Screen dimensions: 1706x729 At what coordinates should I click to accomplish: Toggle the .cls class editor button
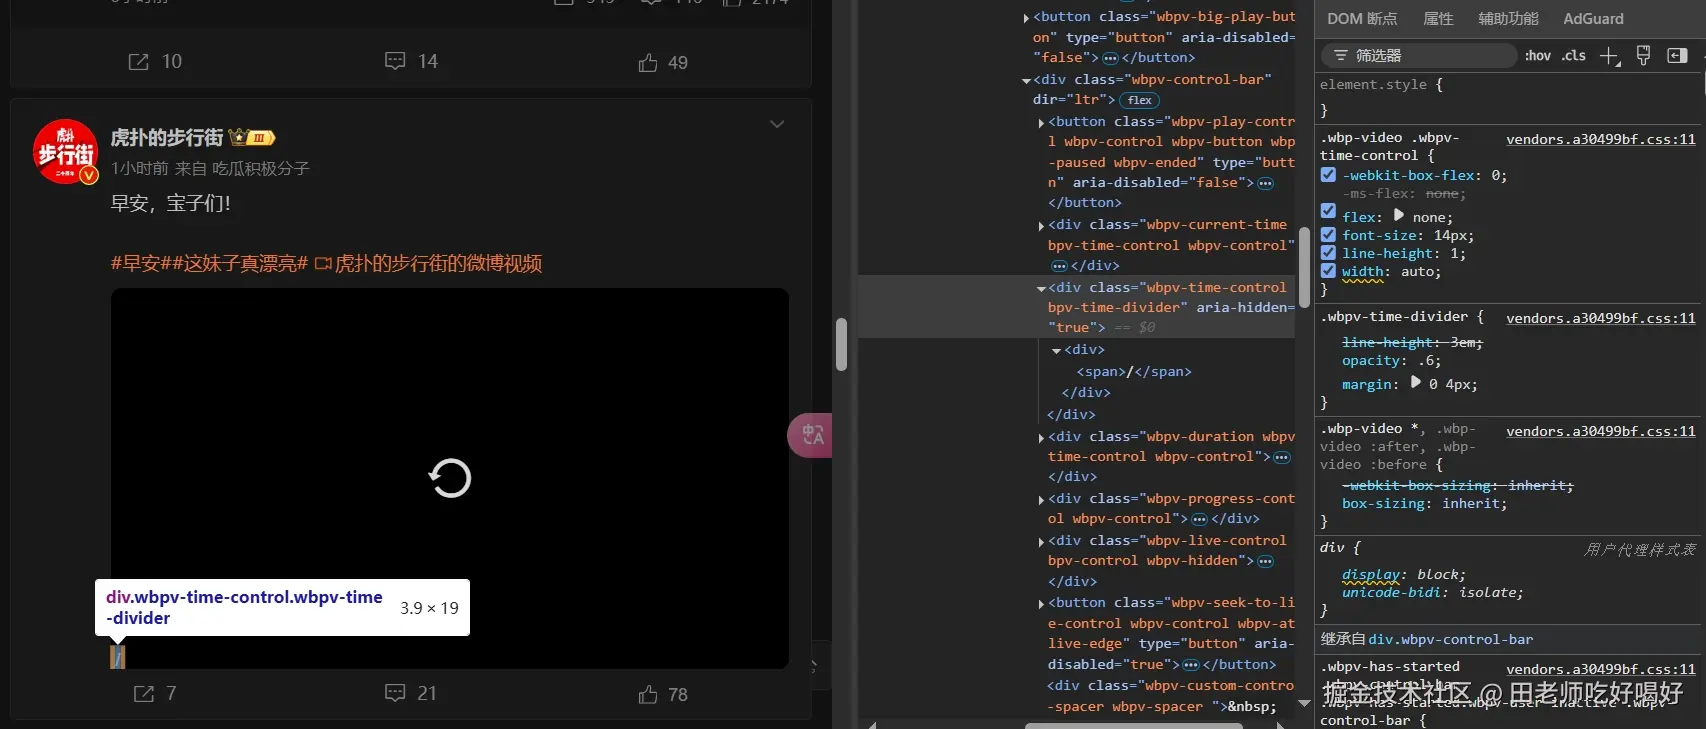1575,56
